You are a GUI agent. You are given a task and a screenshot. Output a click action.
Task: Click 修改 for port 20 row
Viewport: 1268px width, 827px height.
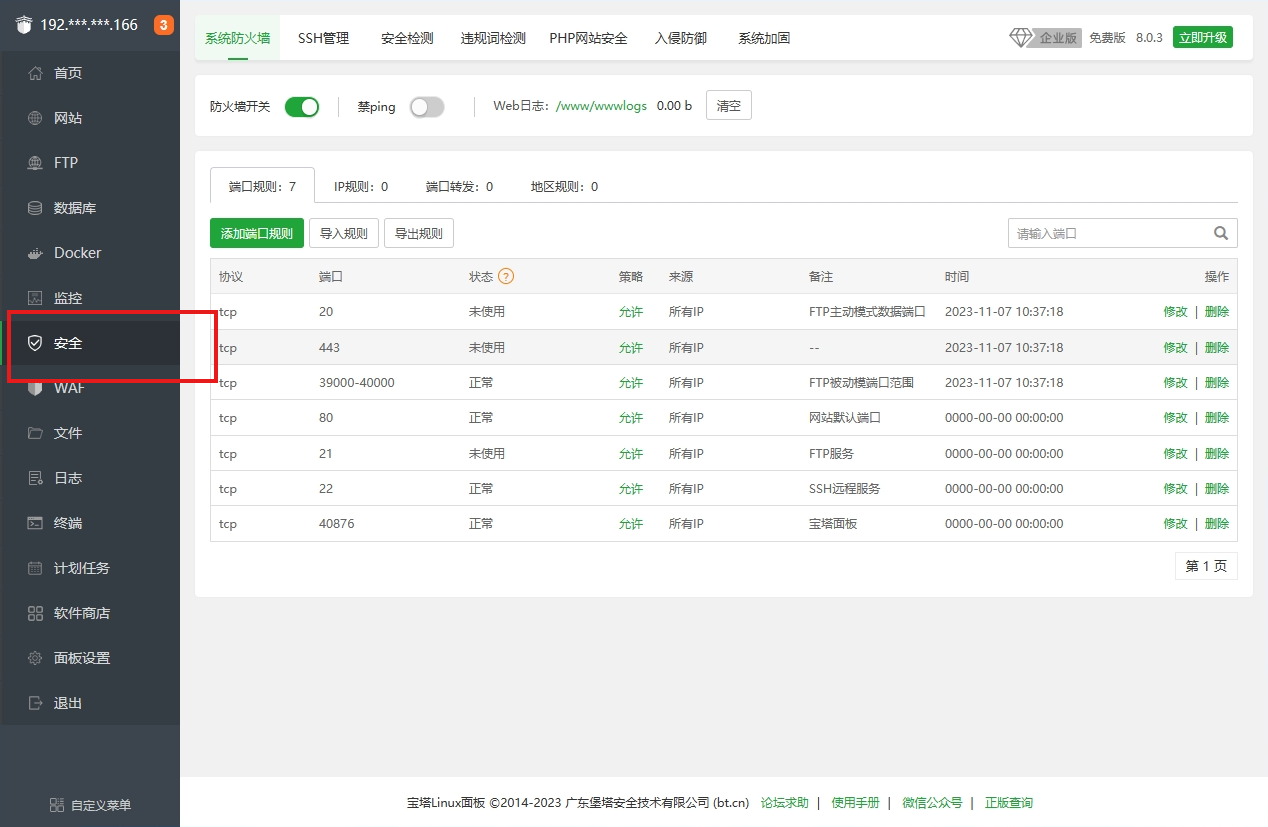pos(1175,312)
